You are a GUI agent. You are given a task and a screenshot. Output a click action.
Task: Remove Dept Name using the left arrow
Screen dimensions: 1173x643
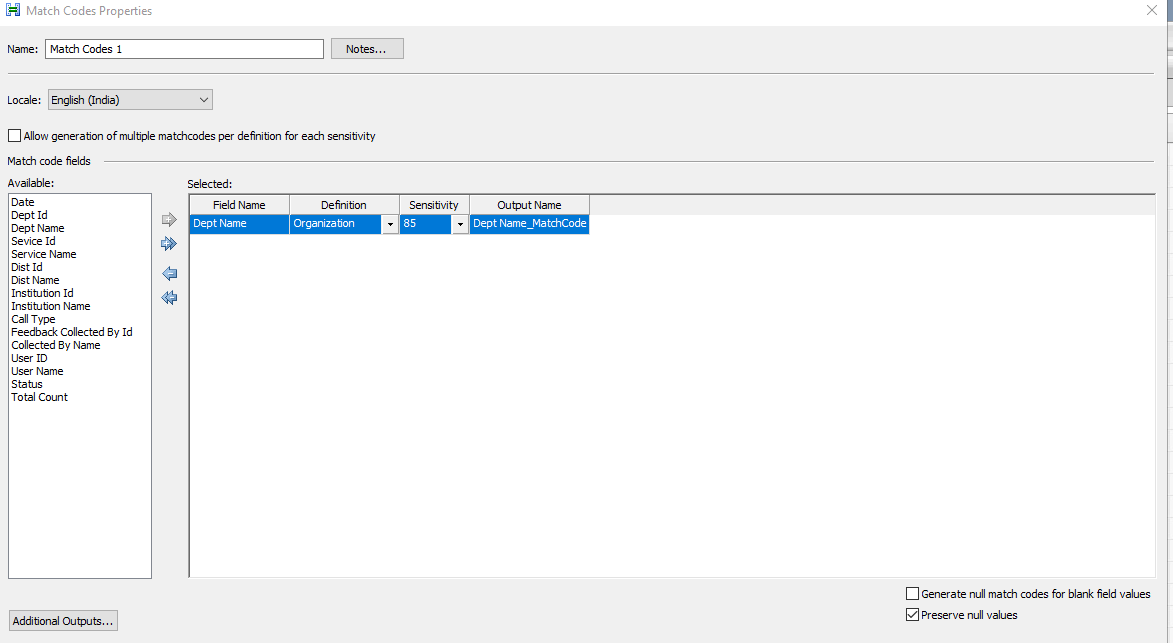(x=169, y=272)
